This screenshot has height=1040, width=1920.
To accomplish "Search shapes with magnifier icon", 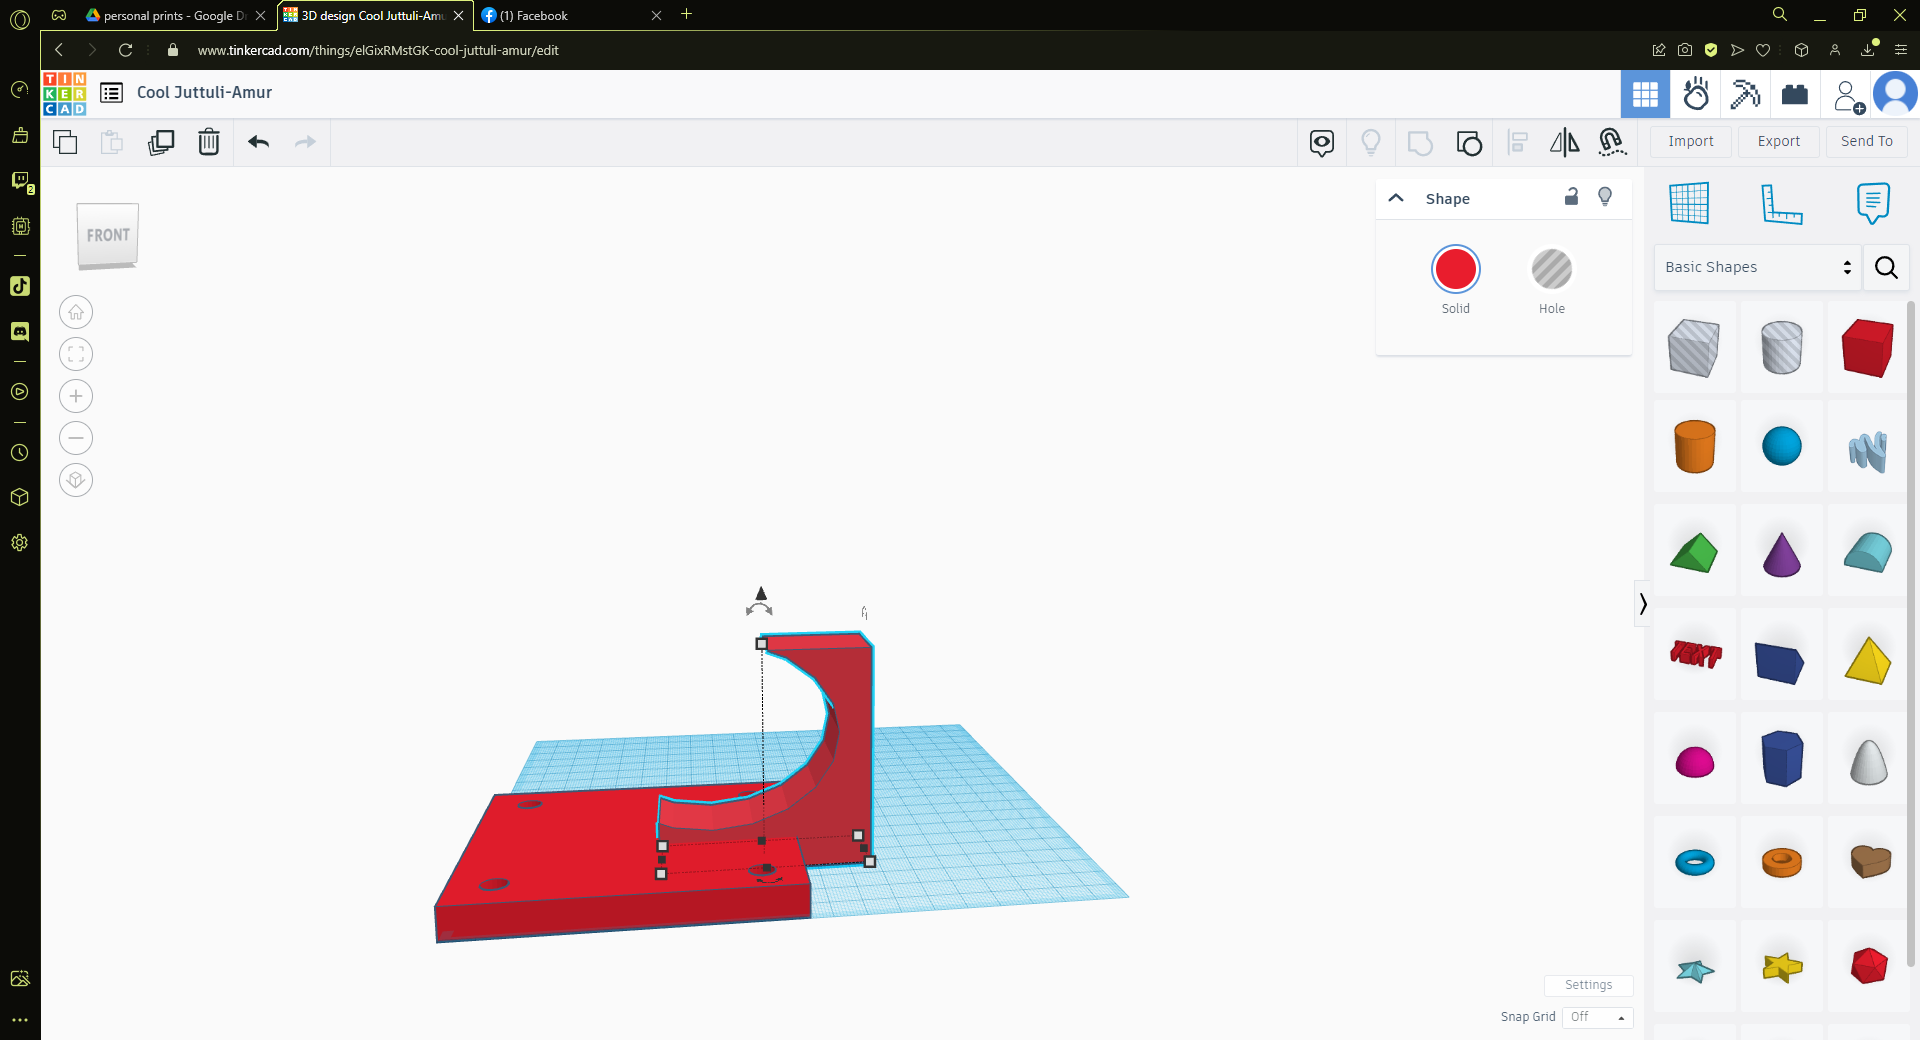I will click(1886, 267).
